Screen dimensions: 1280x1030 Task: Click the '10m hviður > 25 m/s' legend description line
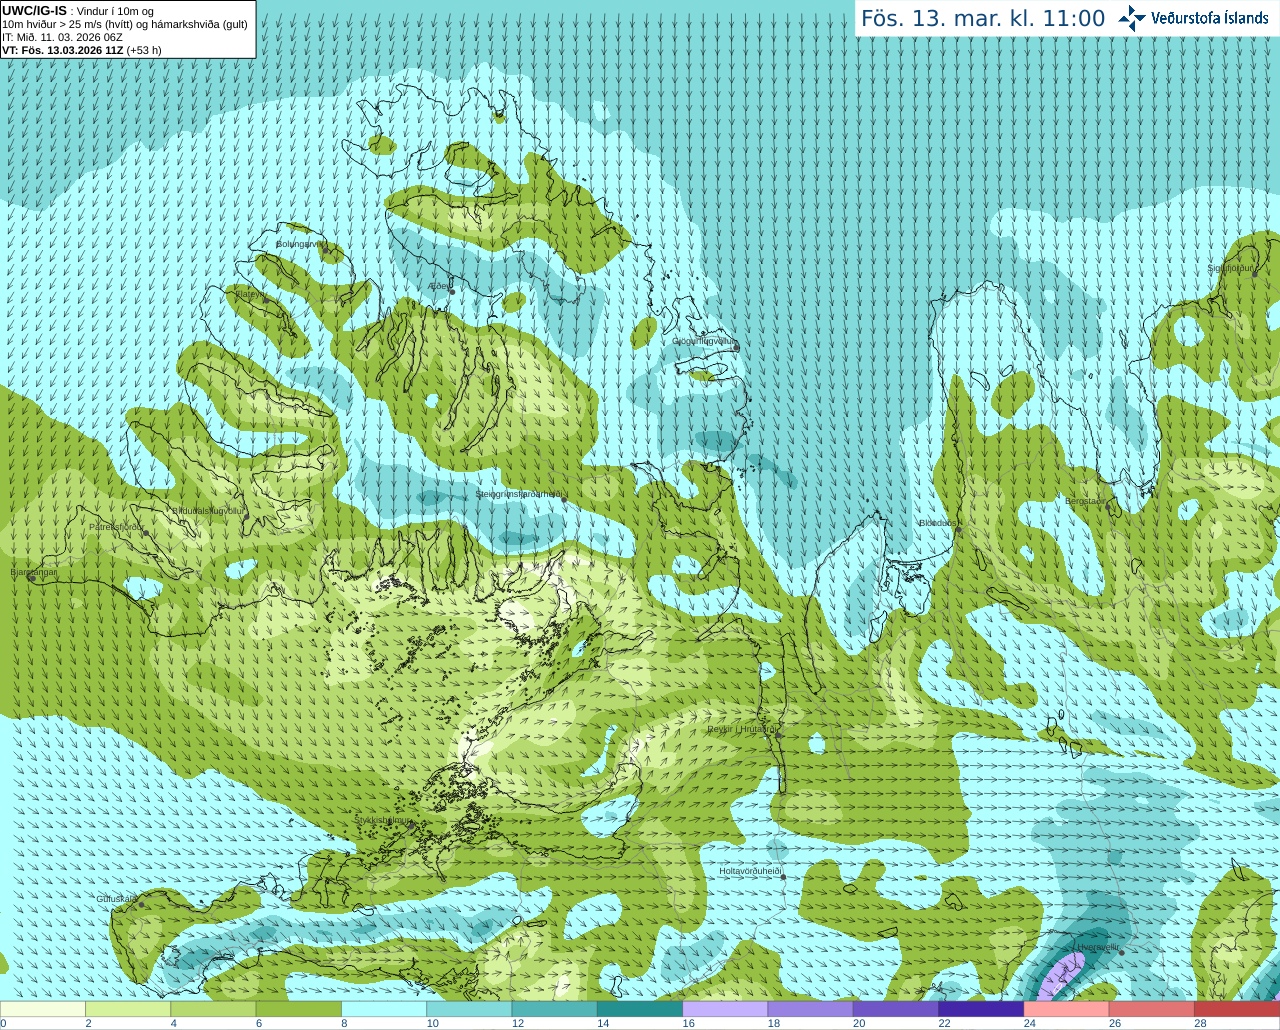pos(125,24)
